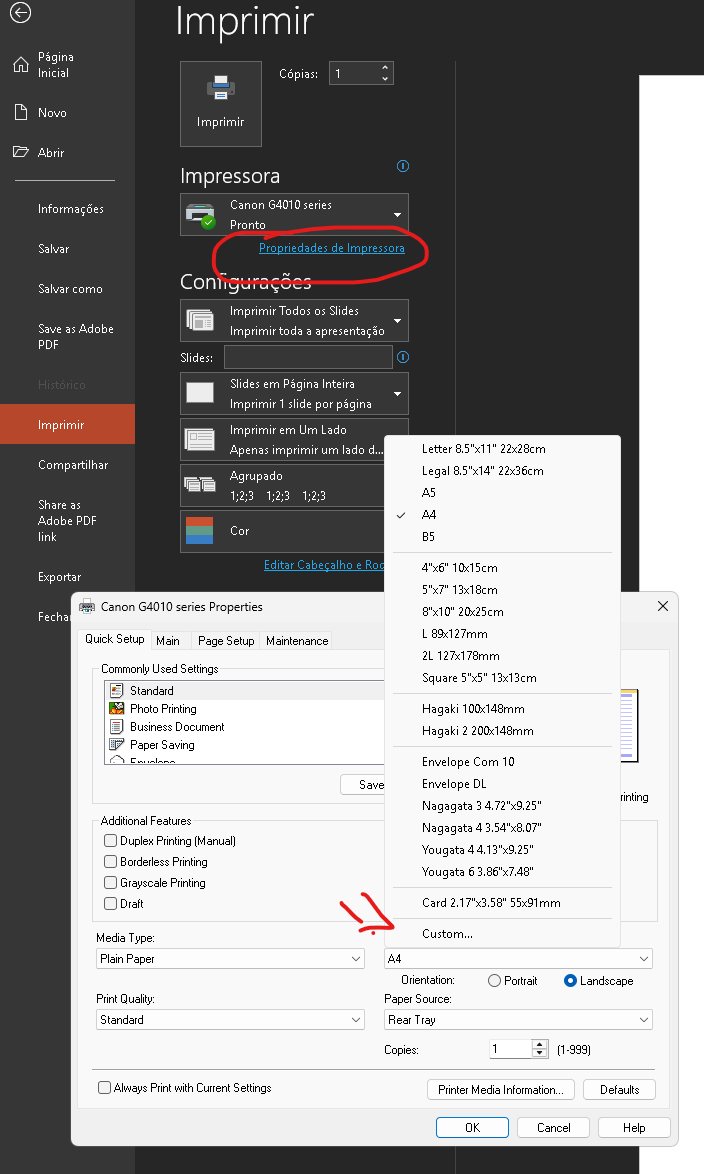
Task: Click the Imprimir Todos os Slides icon
Action: pos(200,320)
